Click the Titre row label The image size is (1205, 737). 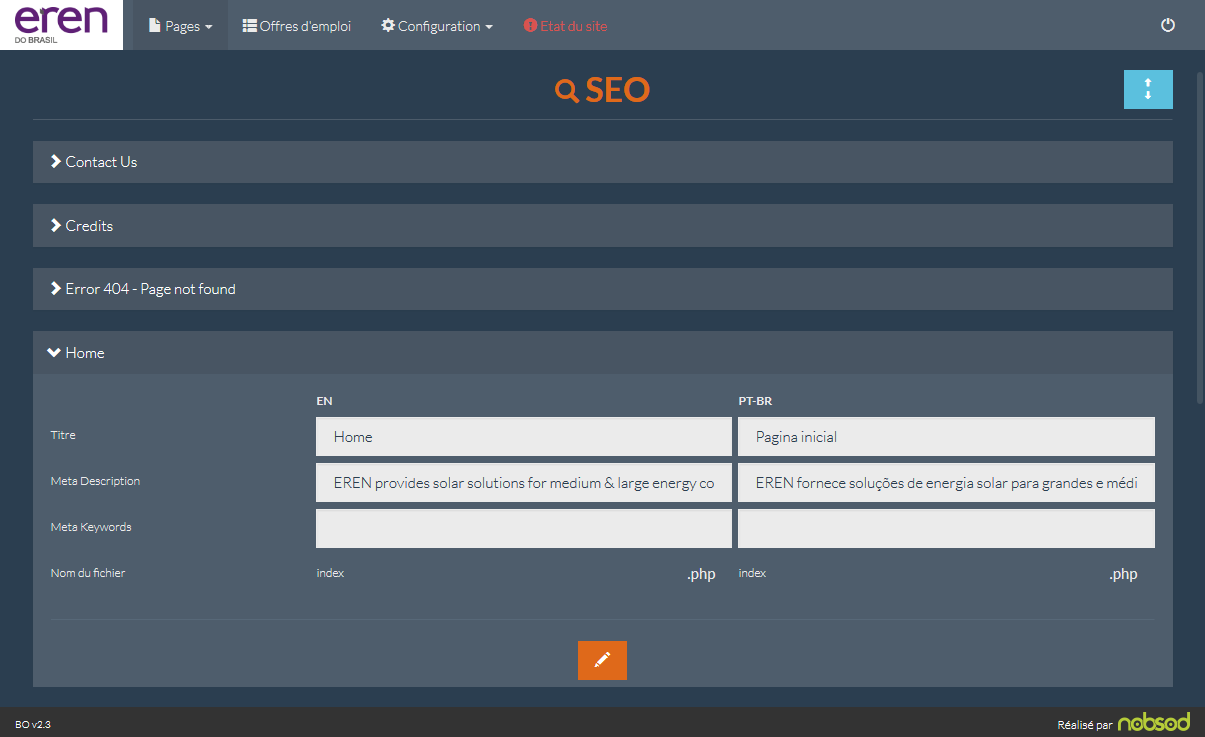pyautogui.click(x=63, y=435)
